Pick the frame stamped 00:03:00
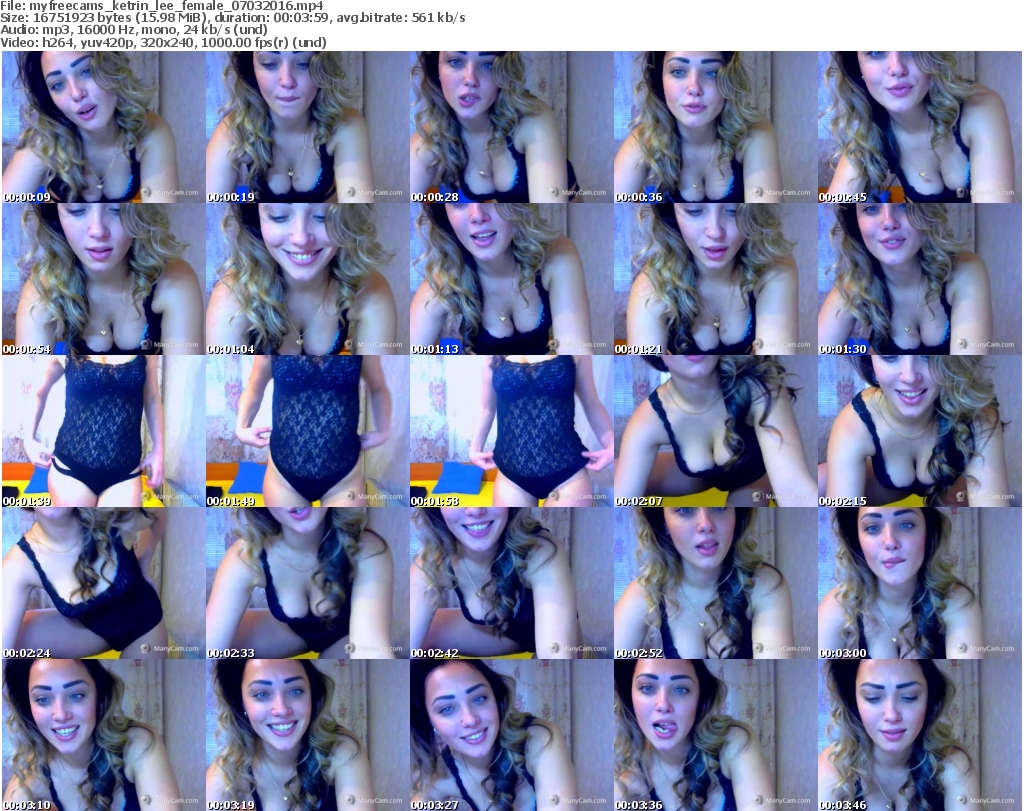 click(x=920, y=583)
